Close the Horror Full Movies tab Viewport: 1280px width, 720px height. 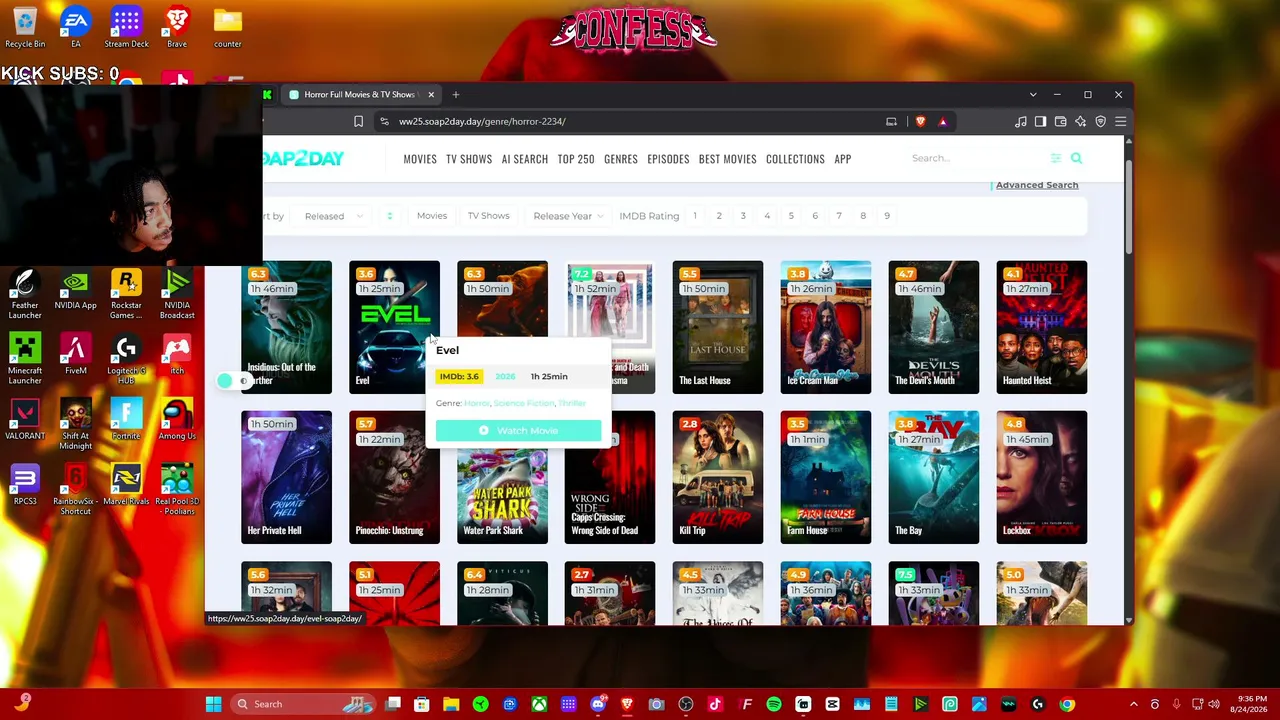pos(431,95)
